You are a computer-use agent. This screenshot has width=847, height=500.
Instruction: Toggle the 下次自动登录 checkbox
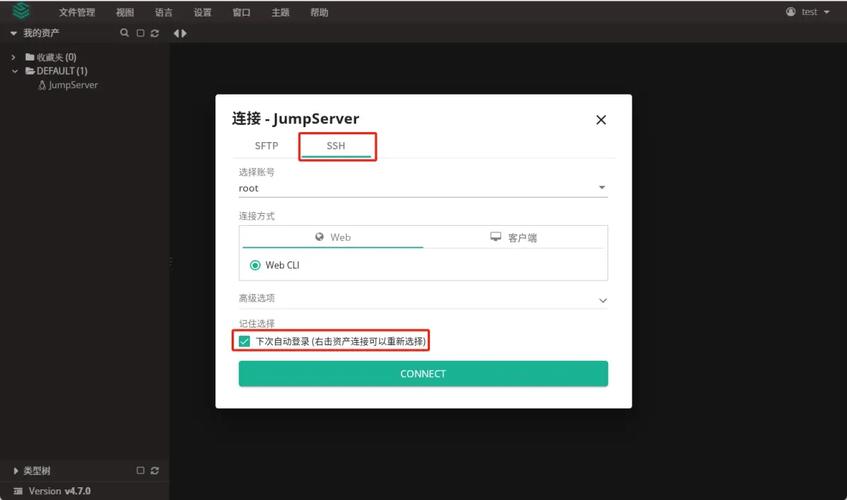[244, 341]
